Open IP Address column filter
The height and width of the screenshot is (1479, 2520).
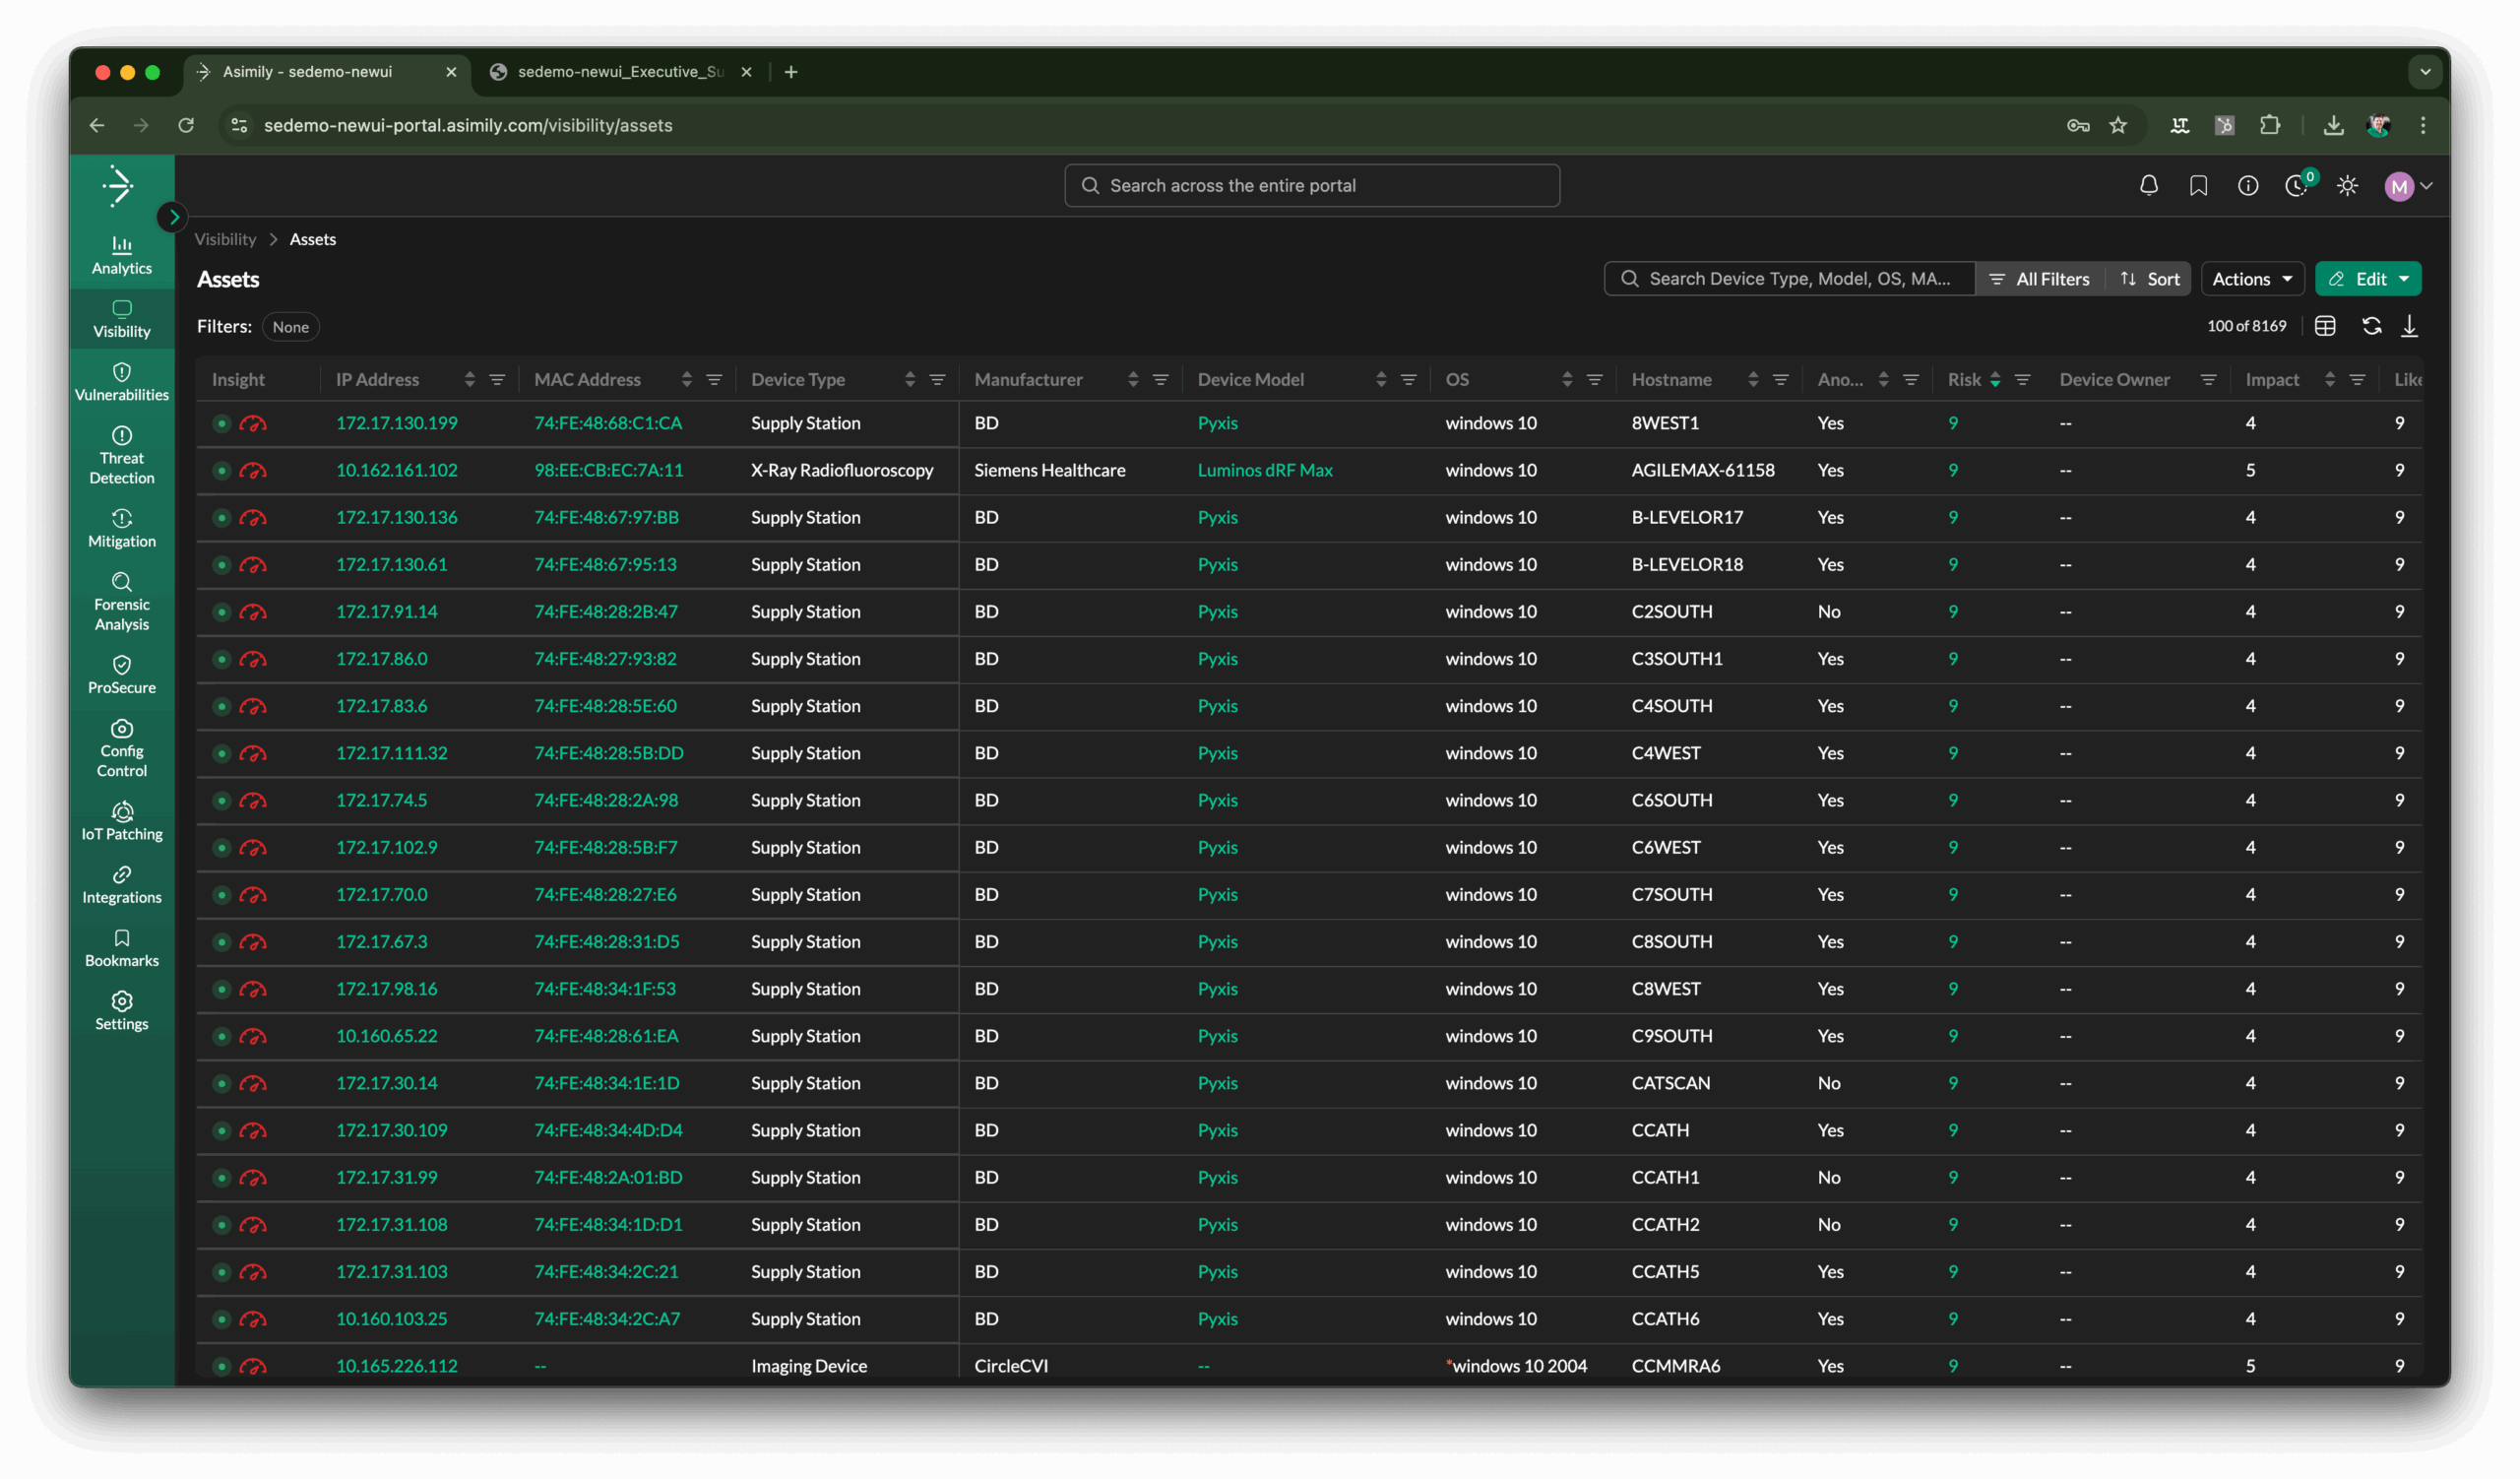click(497, 380)
